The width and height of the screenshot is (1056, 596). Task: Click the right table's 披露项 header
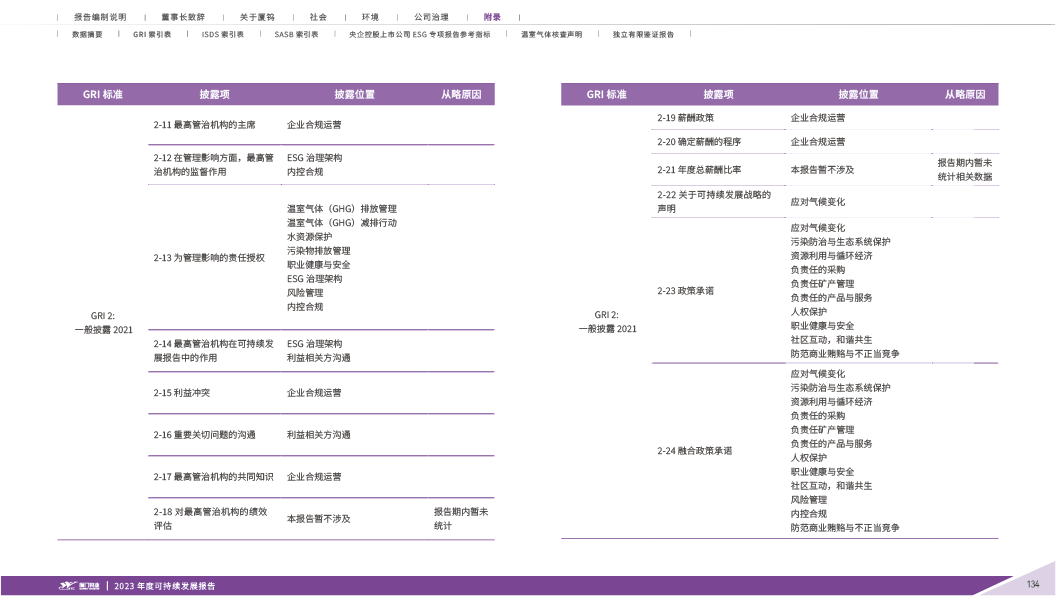point(718,94)
